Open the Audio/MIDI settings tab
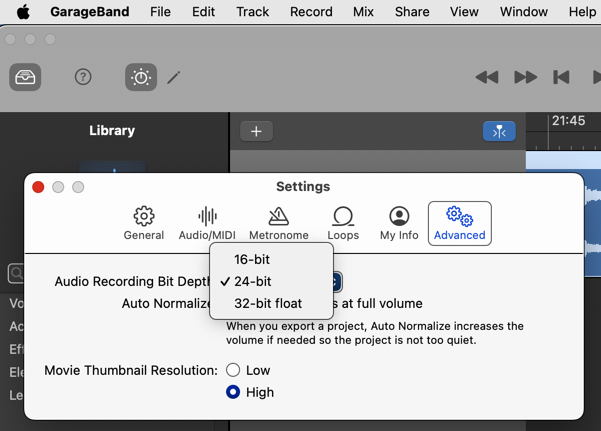Viewport: 601px width, 431px height. click(207, 223)
